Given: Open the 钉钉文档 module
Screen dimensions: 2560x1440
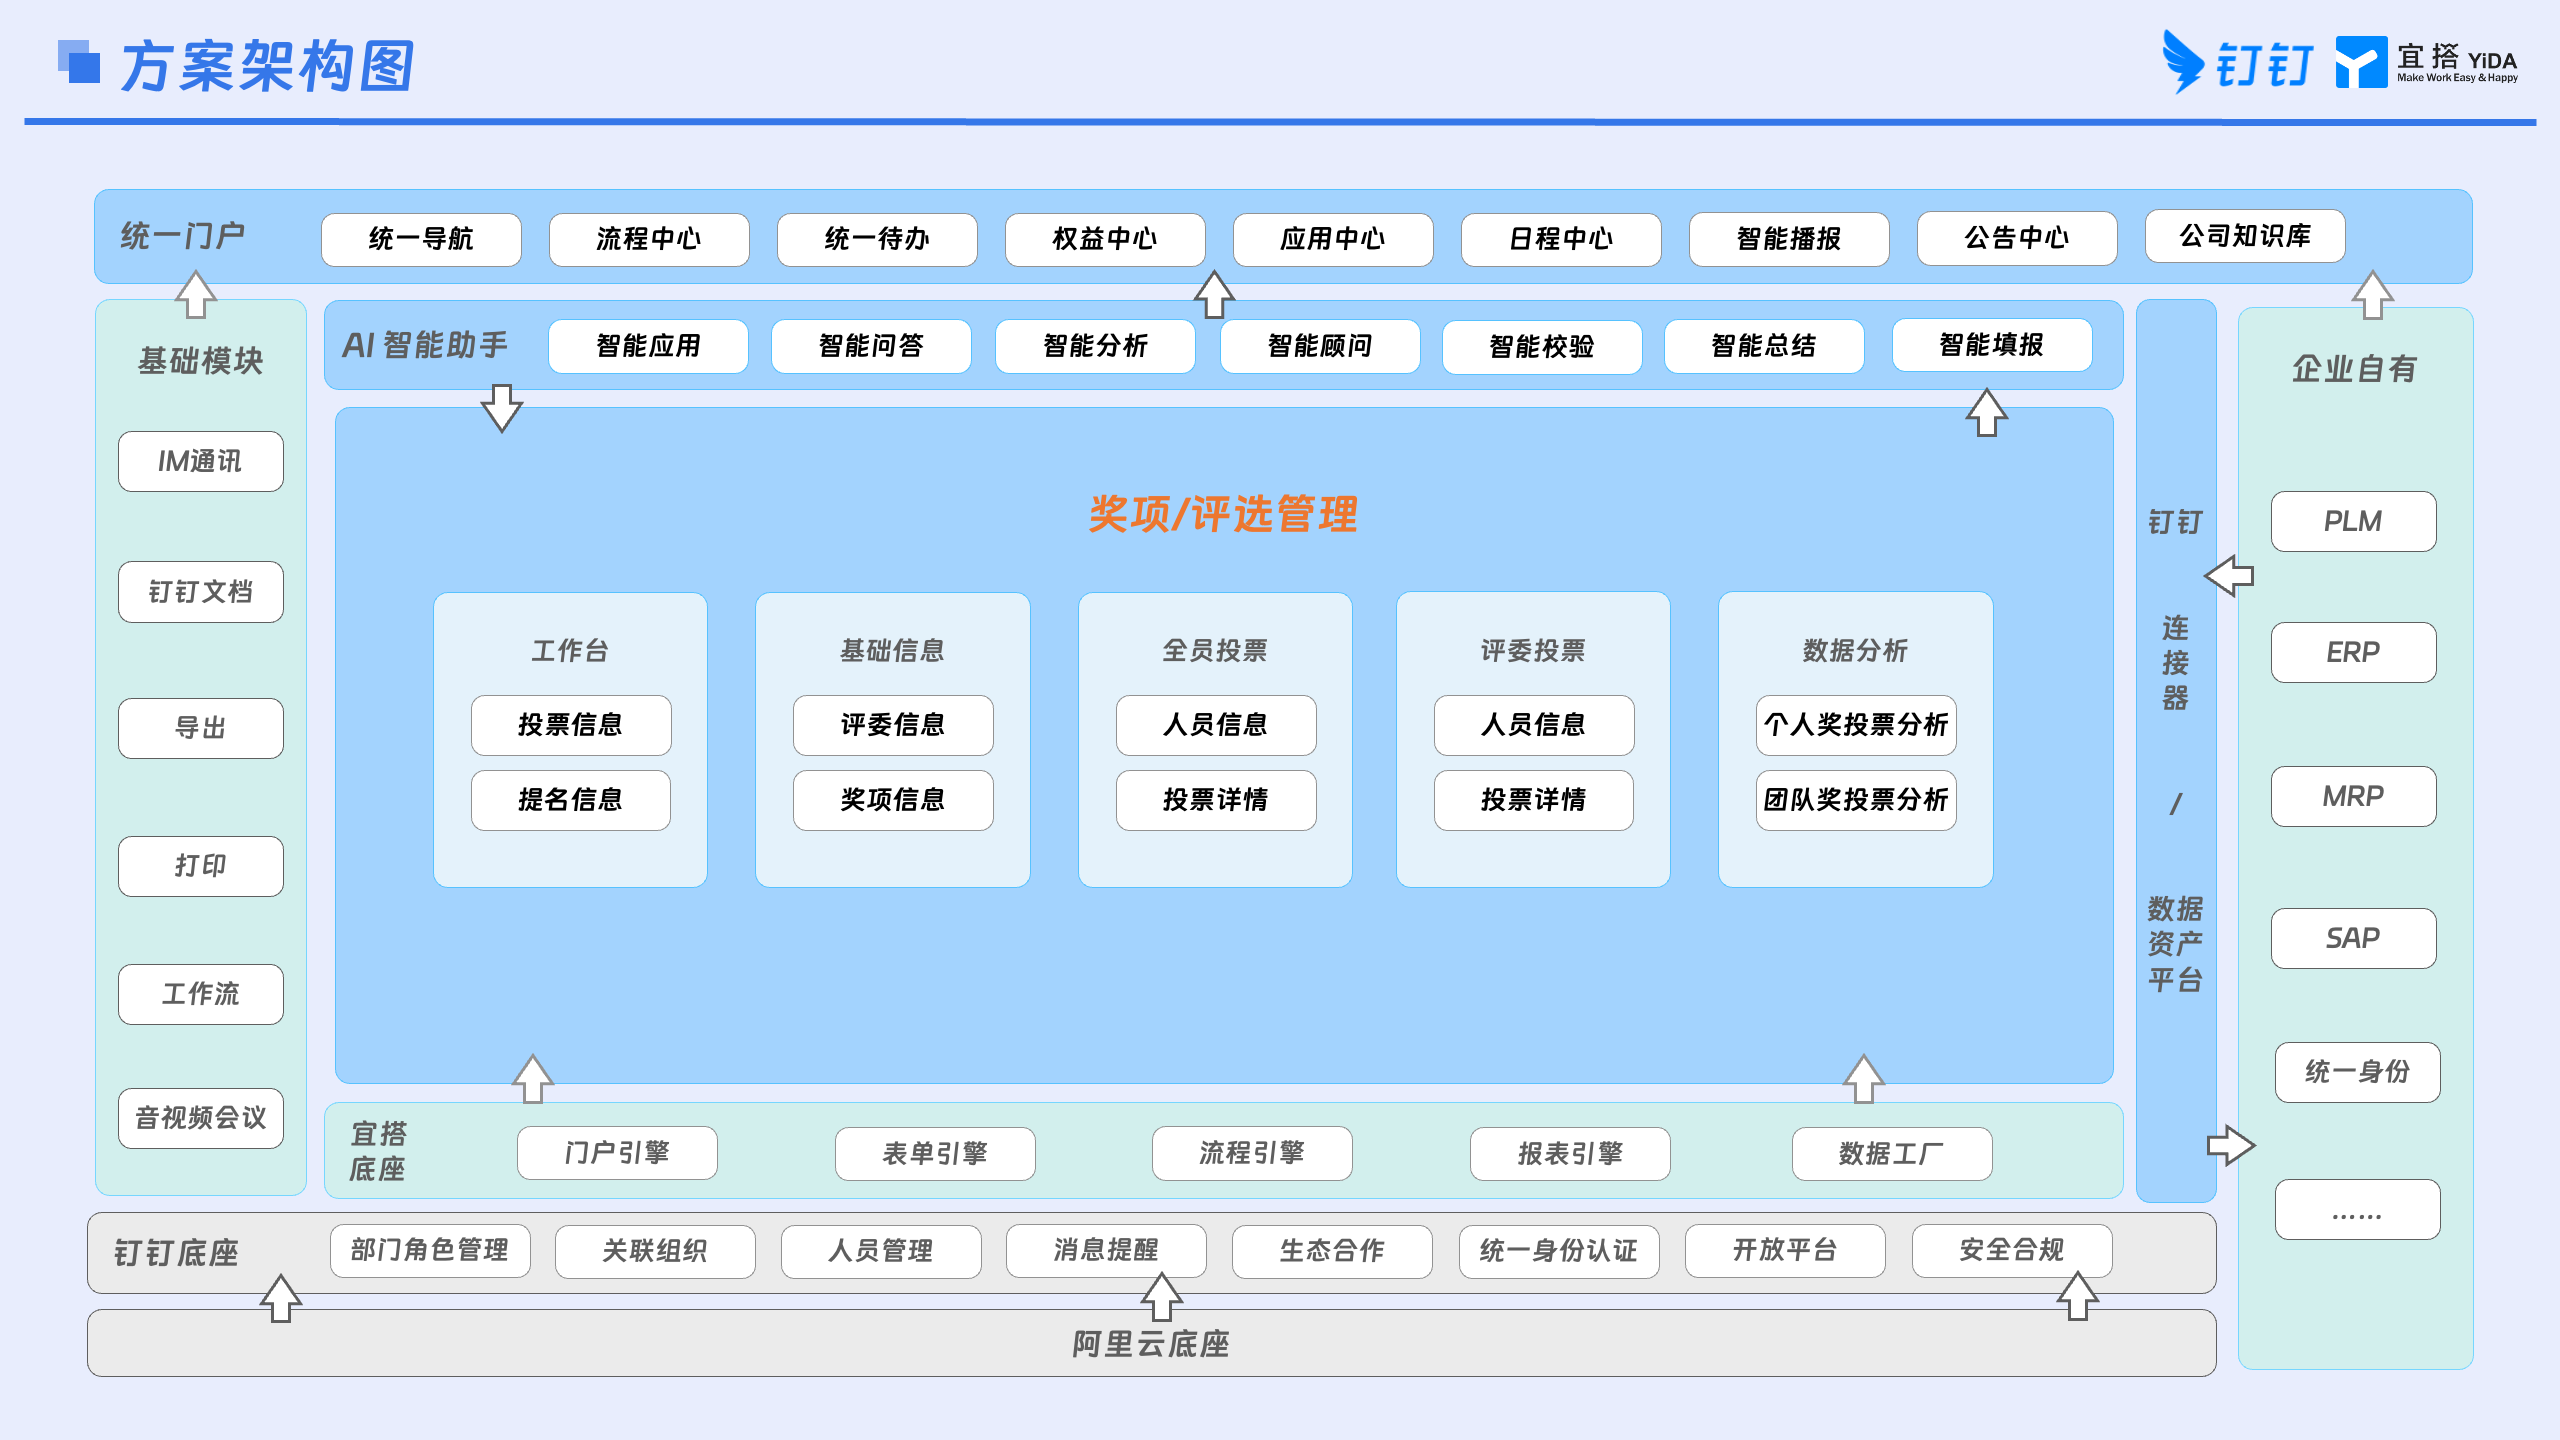Looking at the screenshot, I should click(x=201, y=592).
